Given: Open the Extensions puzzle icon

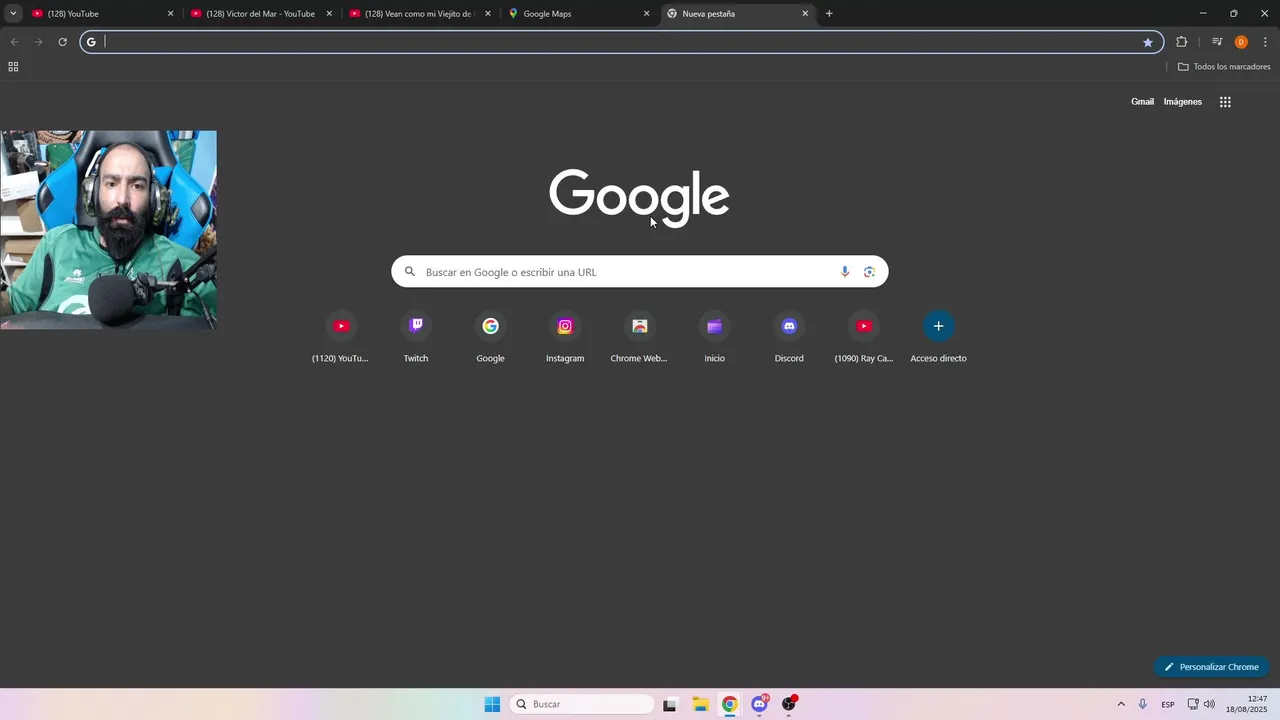Looking at the screenshot, I should [x=1181, y=42].
